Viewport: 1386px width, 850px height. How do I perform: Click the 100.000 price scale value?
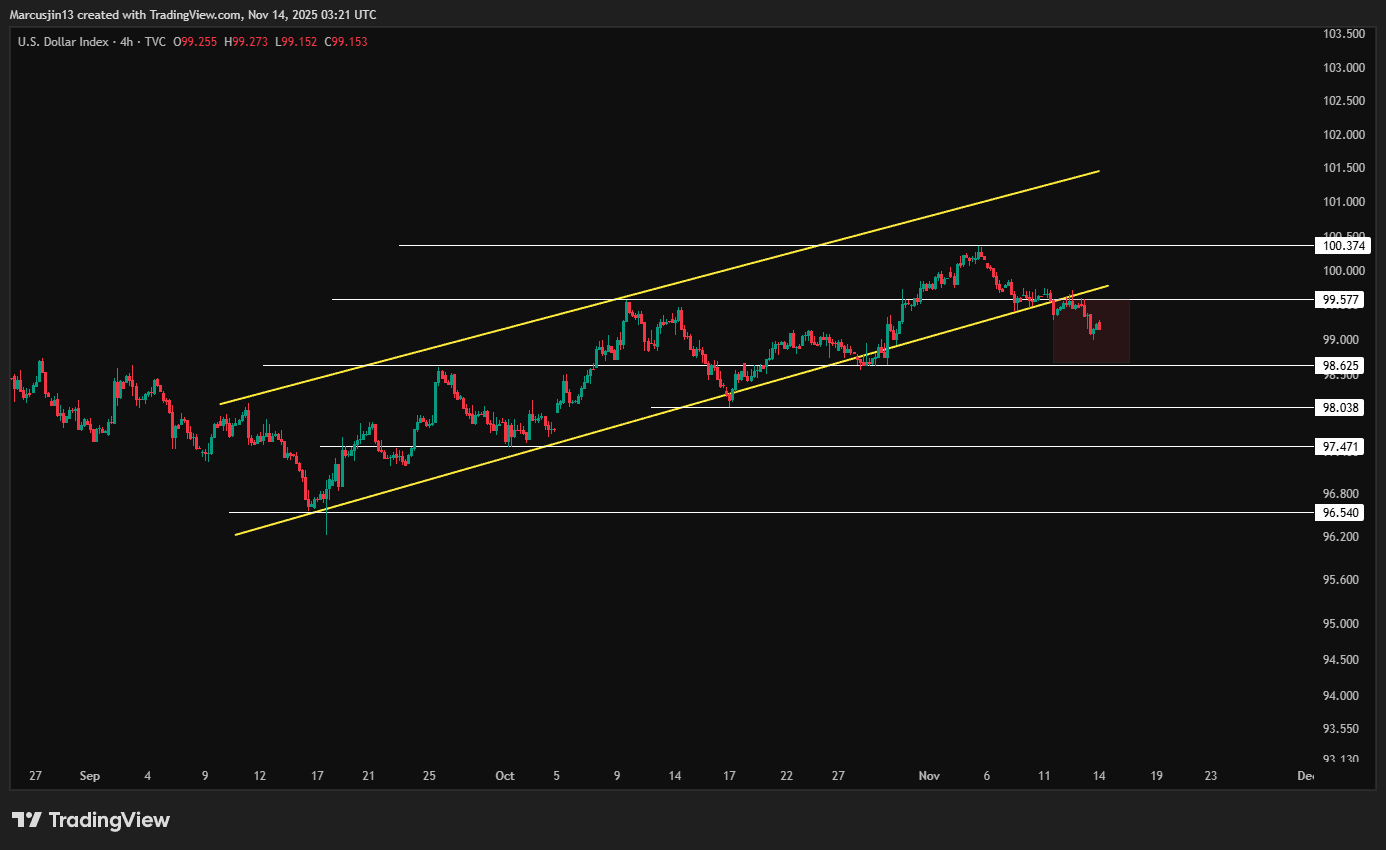[x=1343, y=271]
